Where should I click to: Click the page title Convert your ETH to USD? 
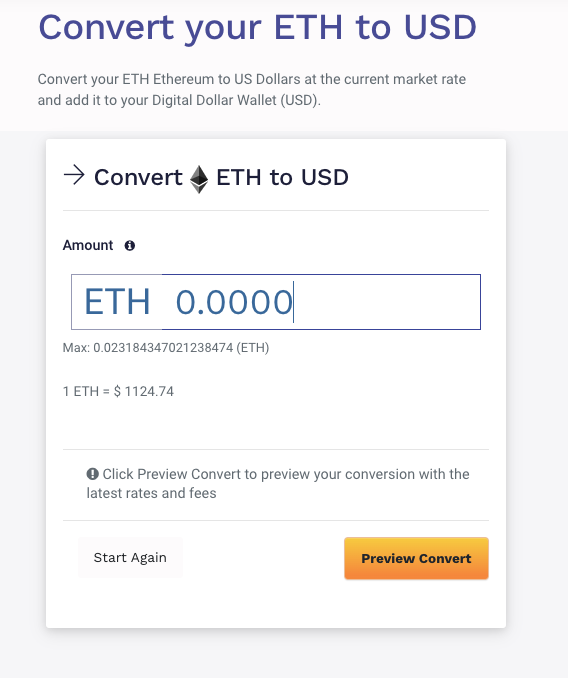click(x=257, y=28)
